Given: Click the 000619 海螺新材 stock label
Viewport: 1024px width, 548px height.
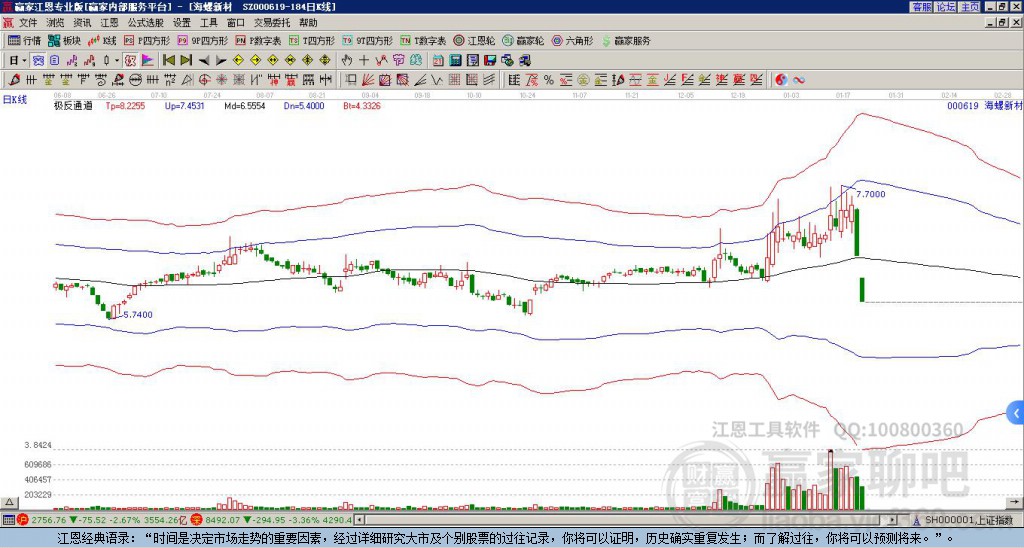Looking at the screenshot, I should coord(984,105).
